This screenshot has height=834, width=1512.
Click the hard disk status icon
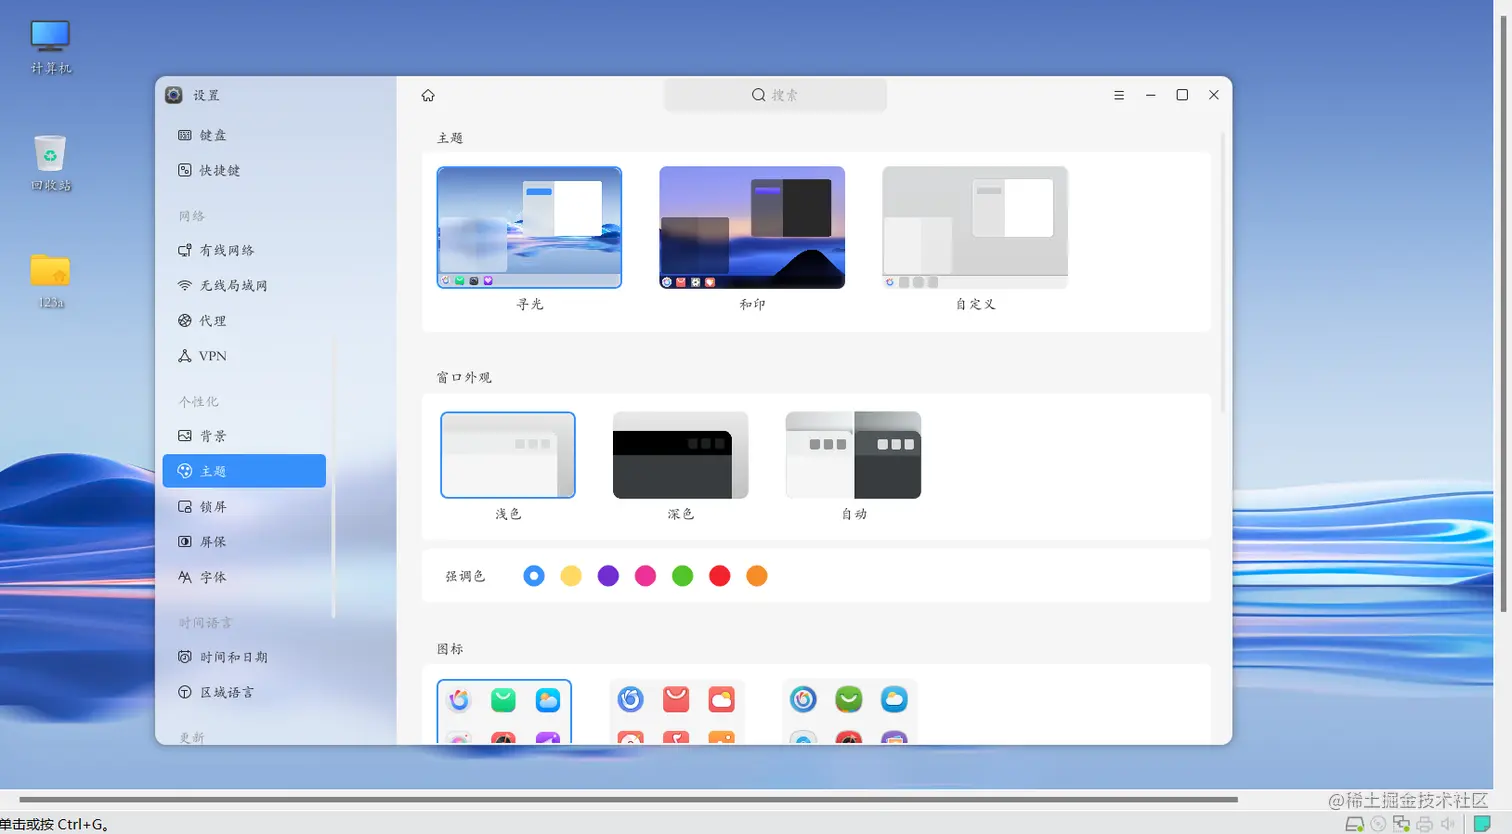pos(1355,824)
